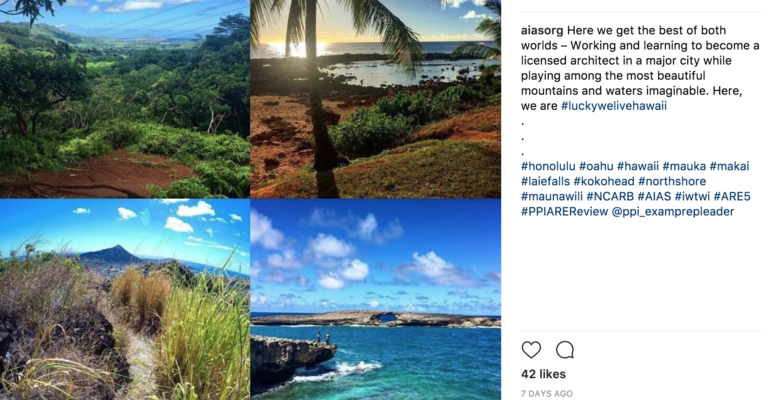This screenshot has height=400, width=782.
Task: Open the #luckywelivehawaii hashtag
Action: point(614,106)
